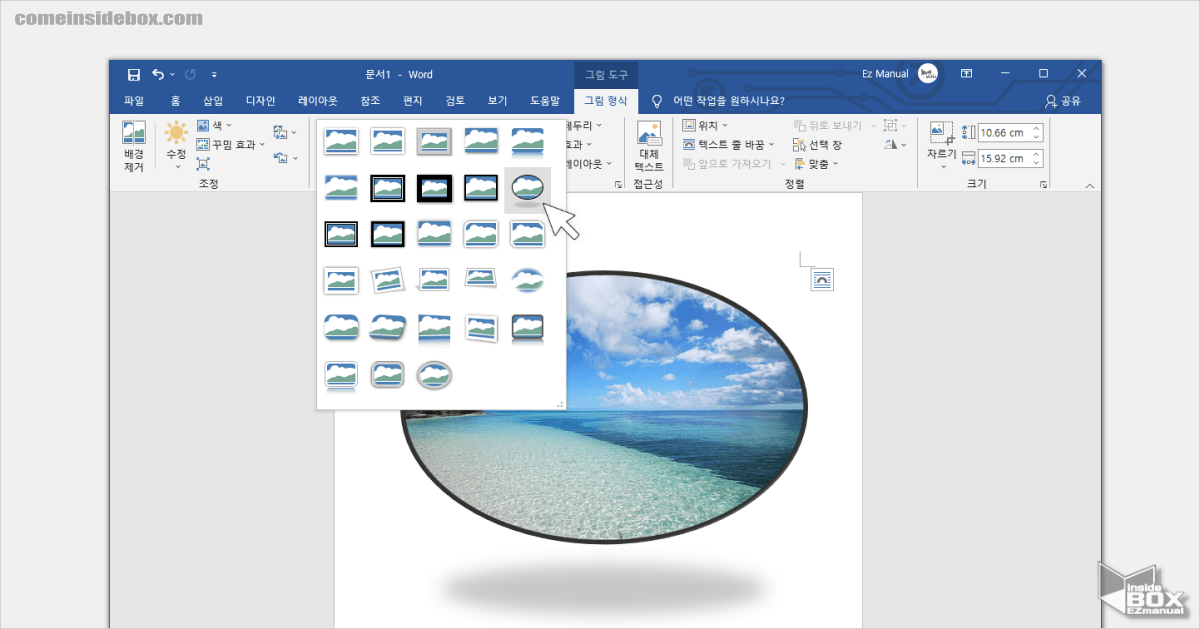Screen dimensions: 1200x629
Task: Switch to the Insert (삽입) tab
Action: [213, 101]
